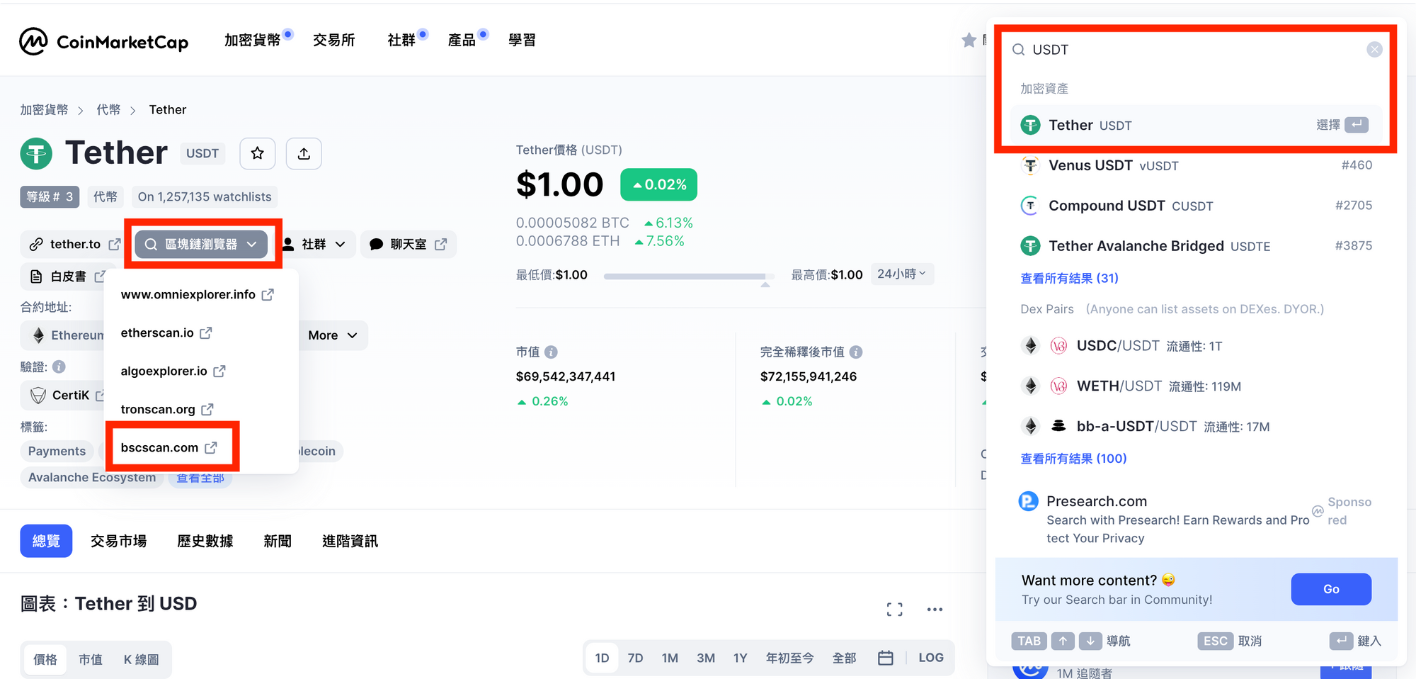Viewport: 1416px width, 692px height.
Task: Set chart range to 1M
Action: click(x=670, y=658)
